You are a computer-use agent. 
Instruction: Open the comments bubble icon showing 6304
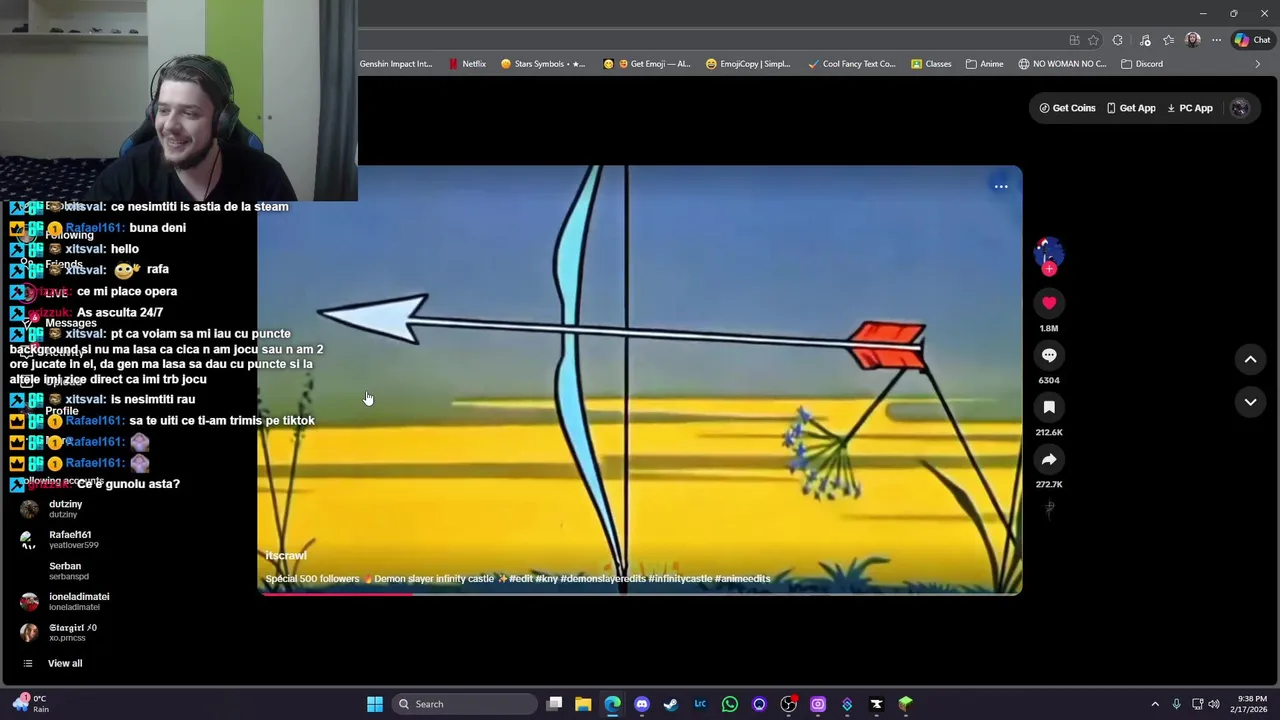pos(1049,355)
